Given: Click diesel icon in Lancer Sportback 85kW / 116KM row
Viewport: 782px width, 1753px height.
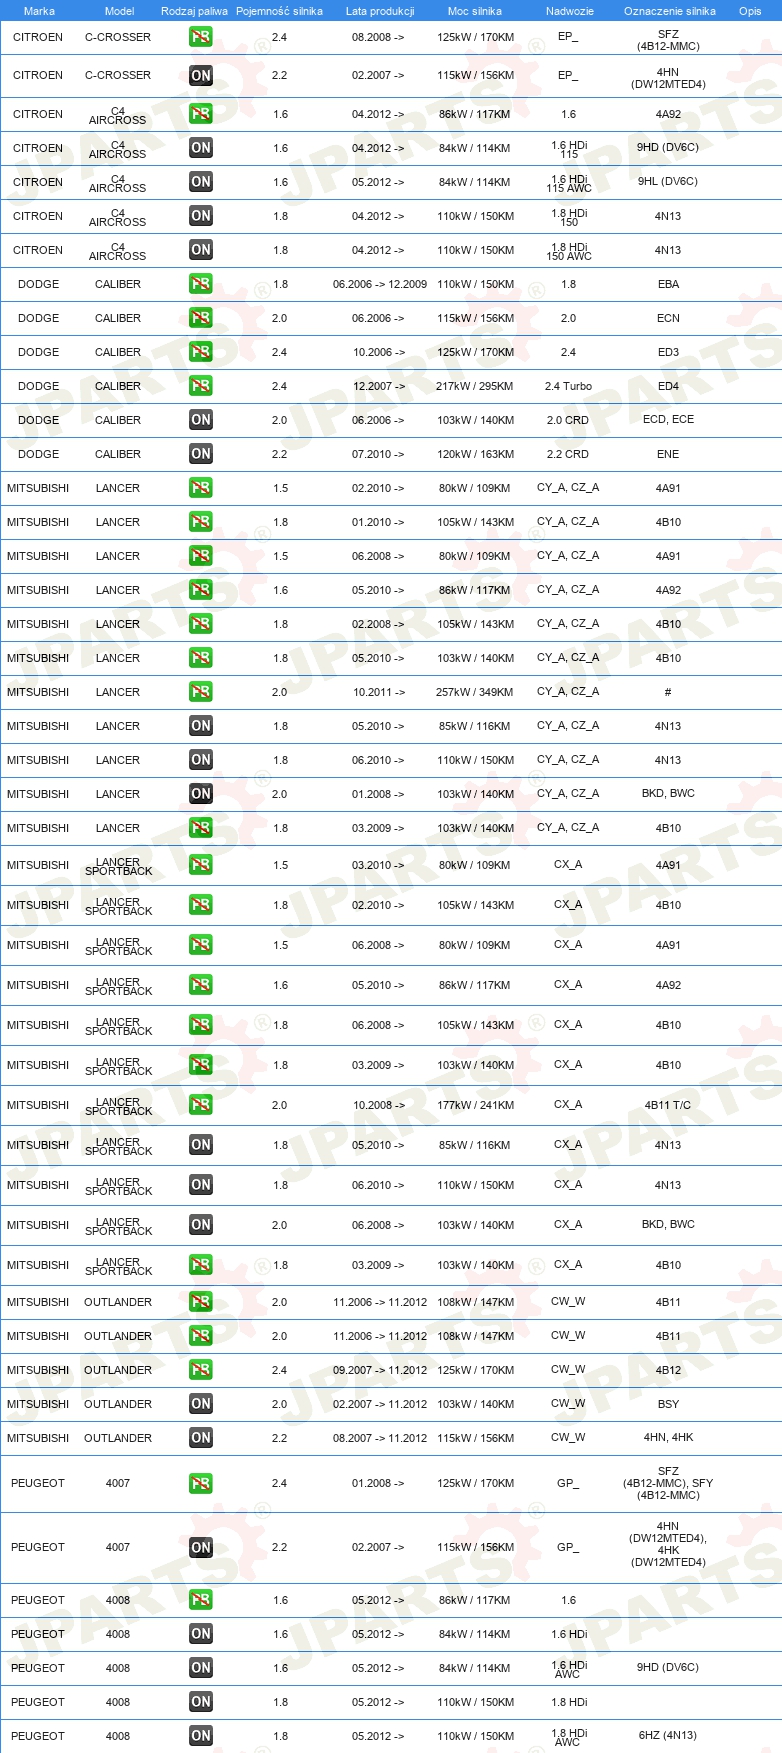Looking at the screenshot, I should [x=201, y=1145].
